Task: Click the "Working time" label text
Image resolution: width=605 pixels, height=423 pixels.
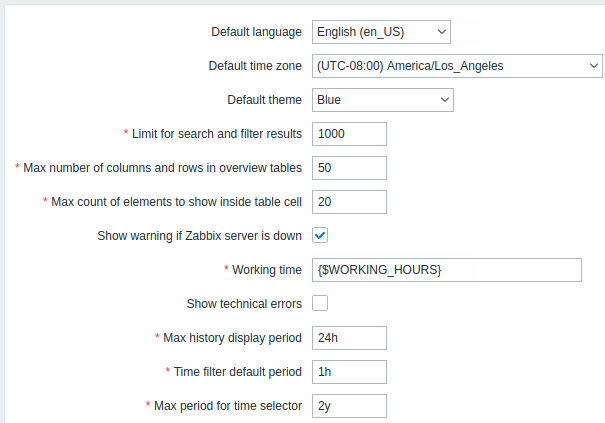Action: tap(267, 270)
